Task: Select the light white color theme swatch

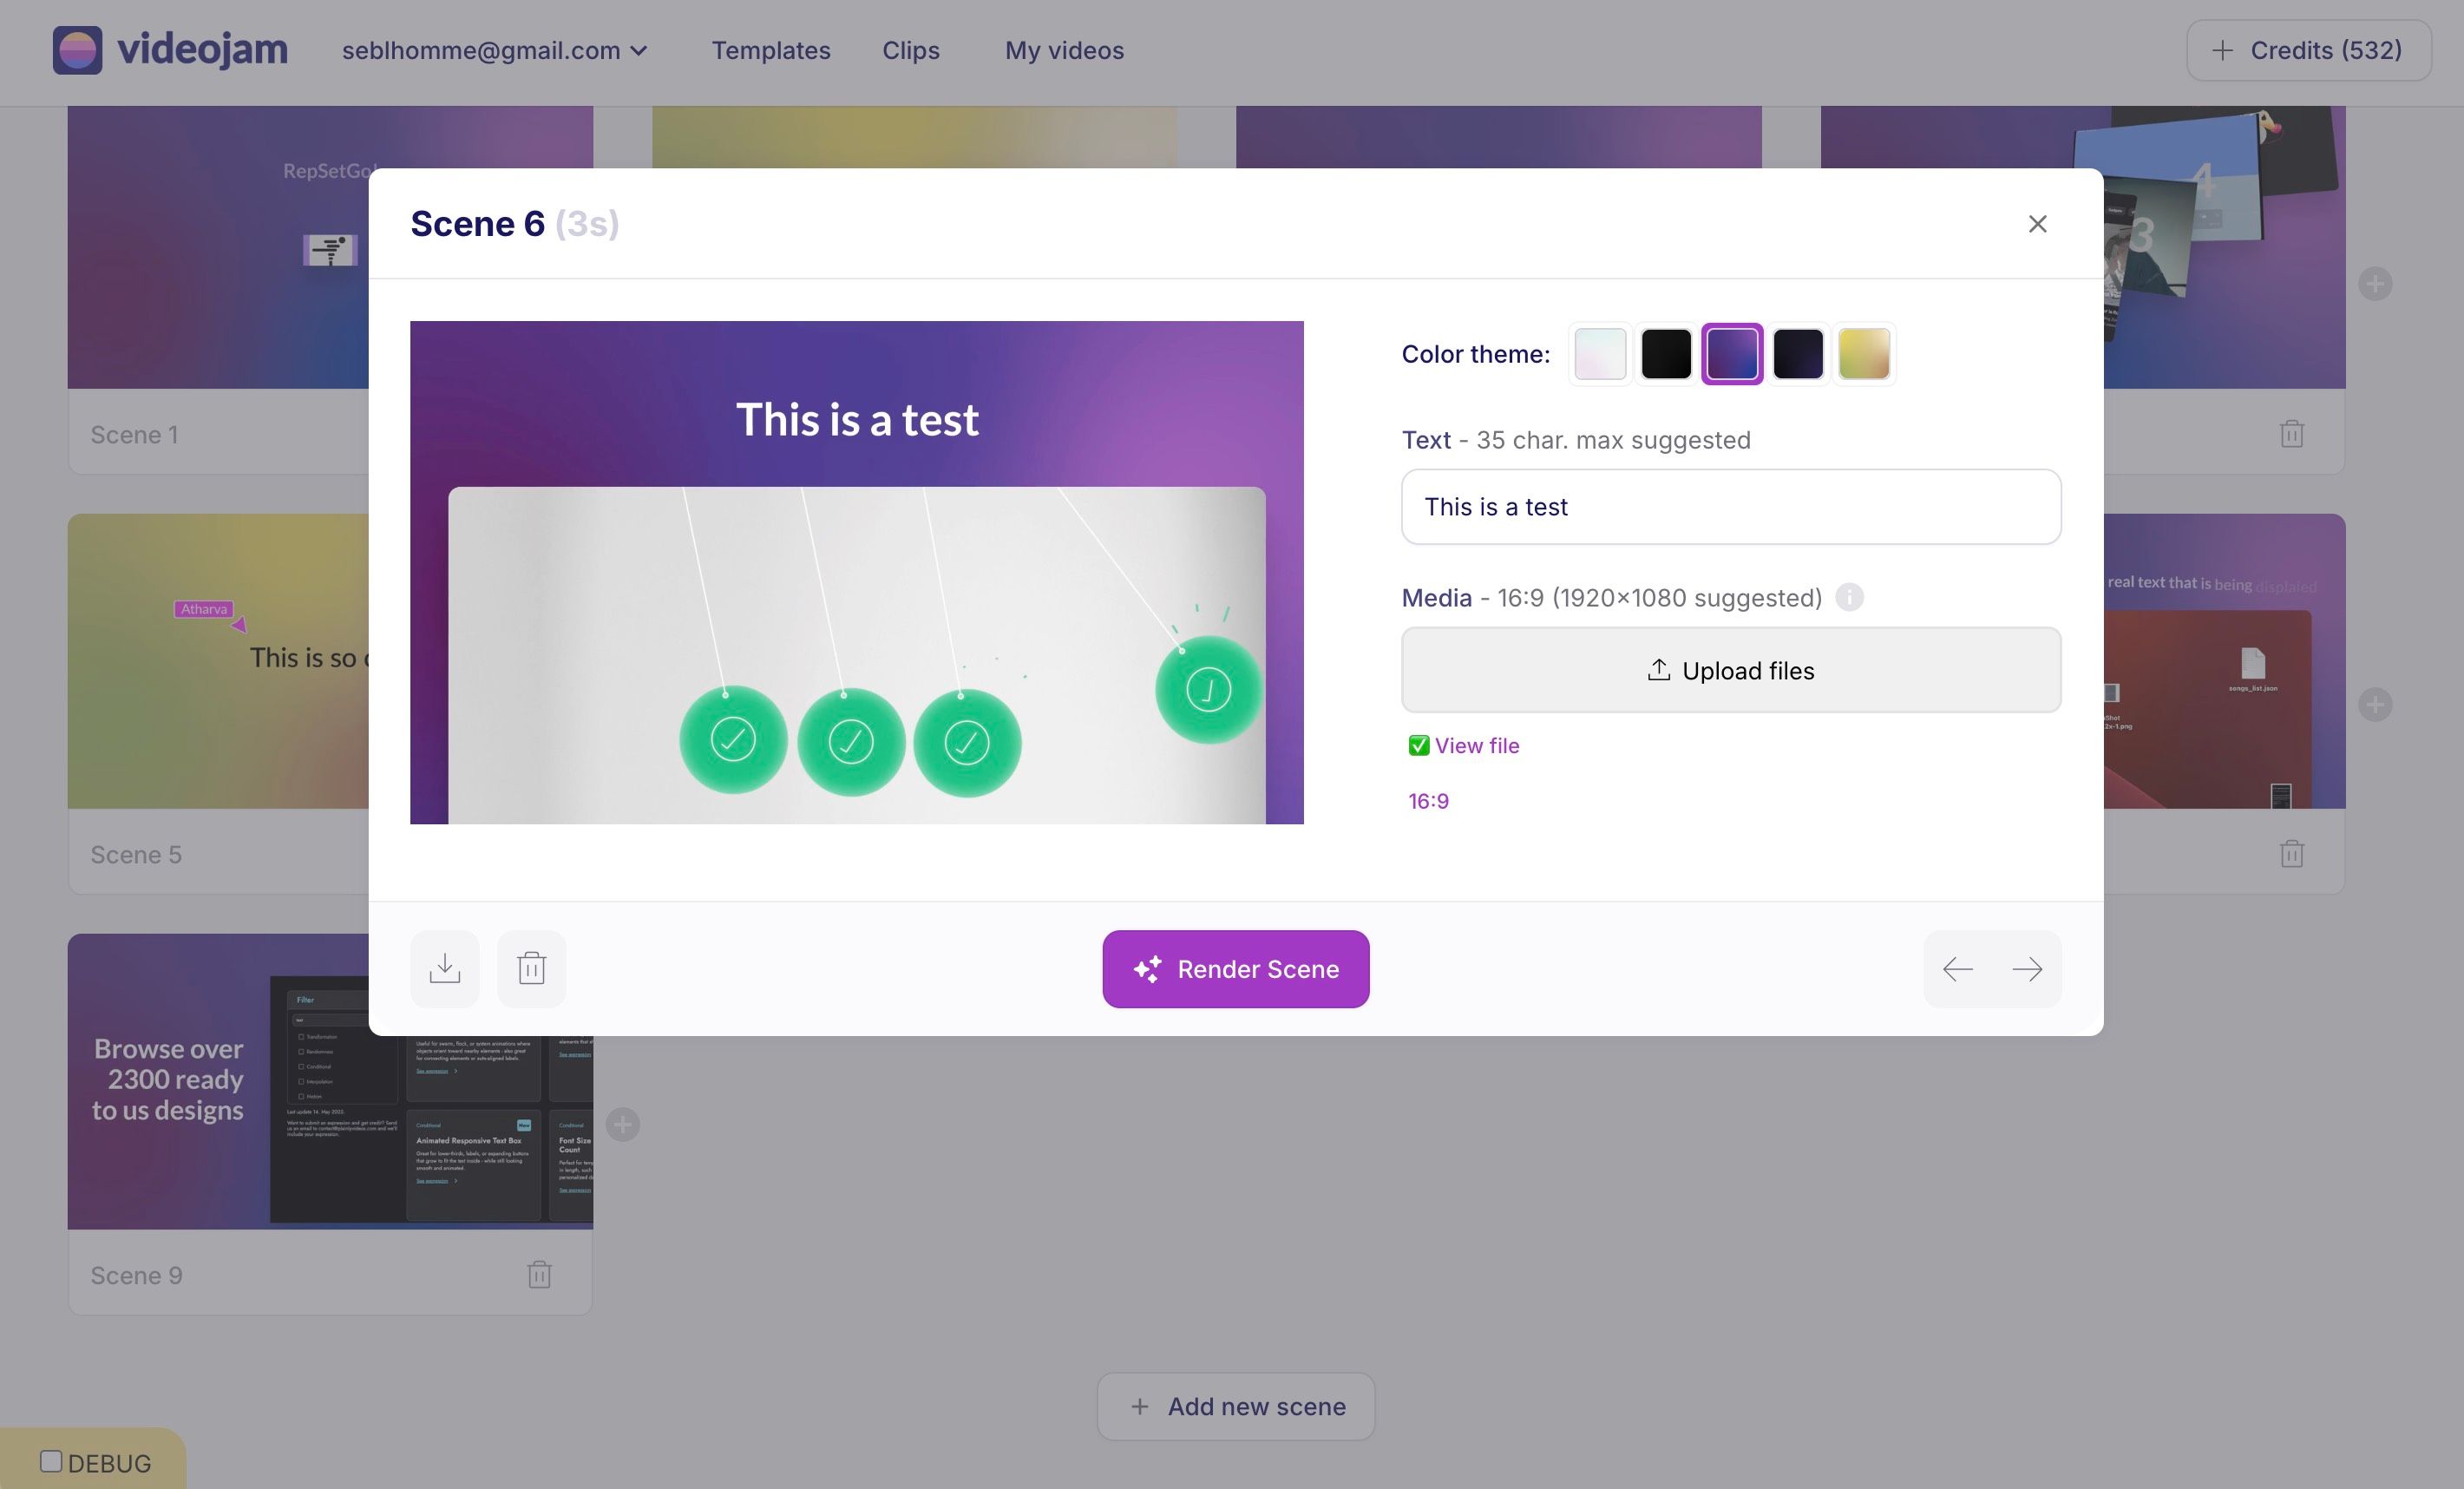Action: point(1600,354)
